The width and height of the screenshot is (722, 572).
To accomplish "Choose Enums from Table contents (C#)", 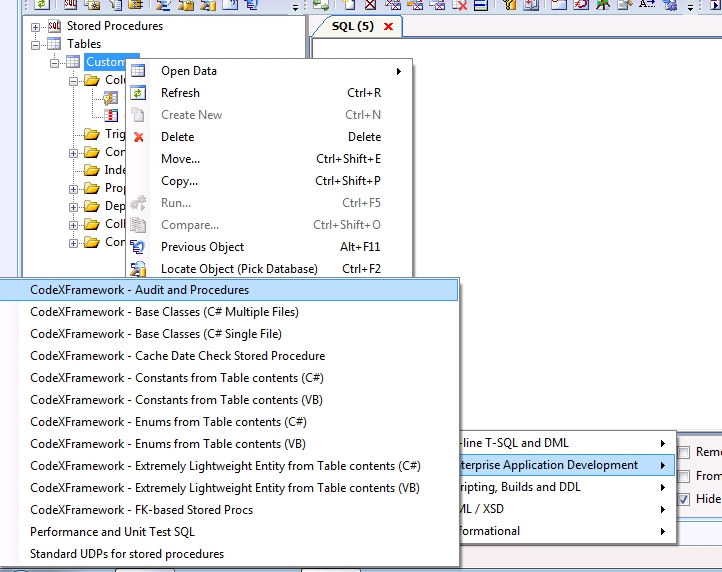I will click(x=229, y=422).
